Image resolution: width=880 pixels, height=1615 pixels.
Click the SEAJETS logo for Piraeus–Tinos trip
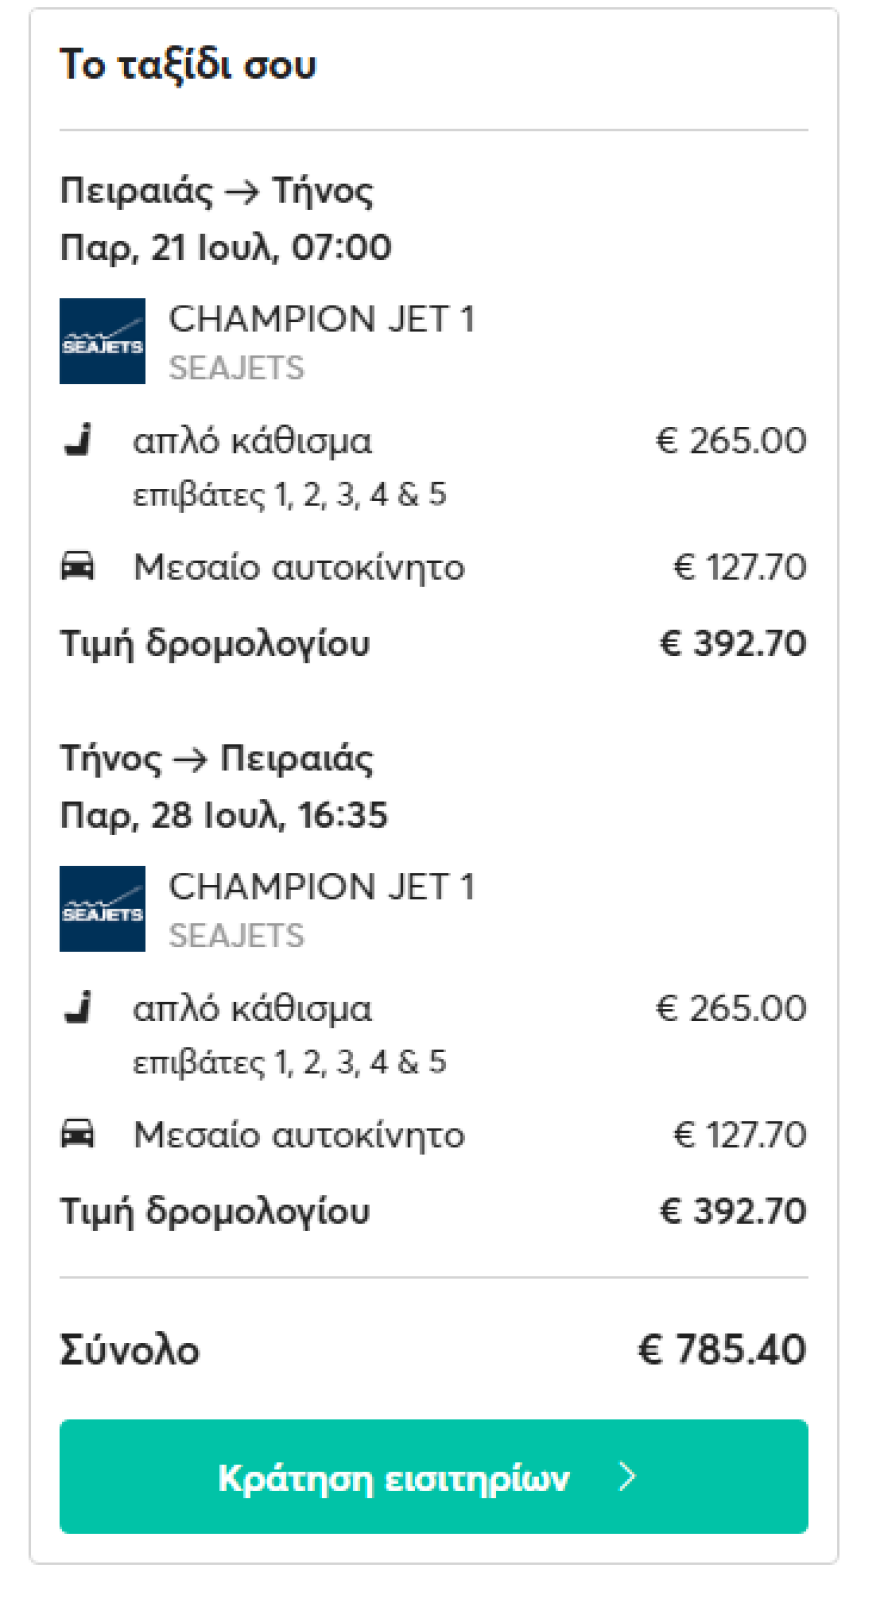(x=102, y=341)
